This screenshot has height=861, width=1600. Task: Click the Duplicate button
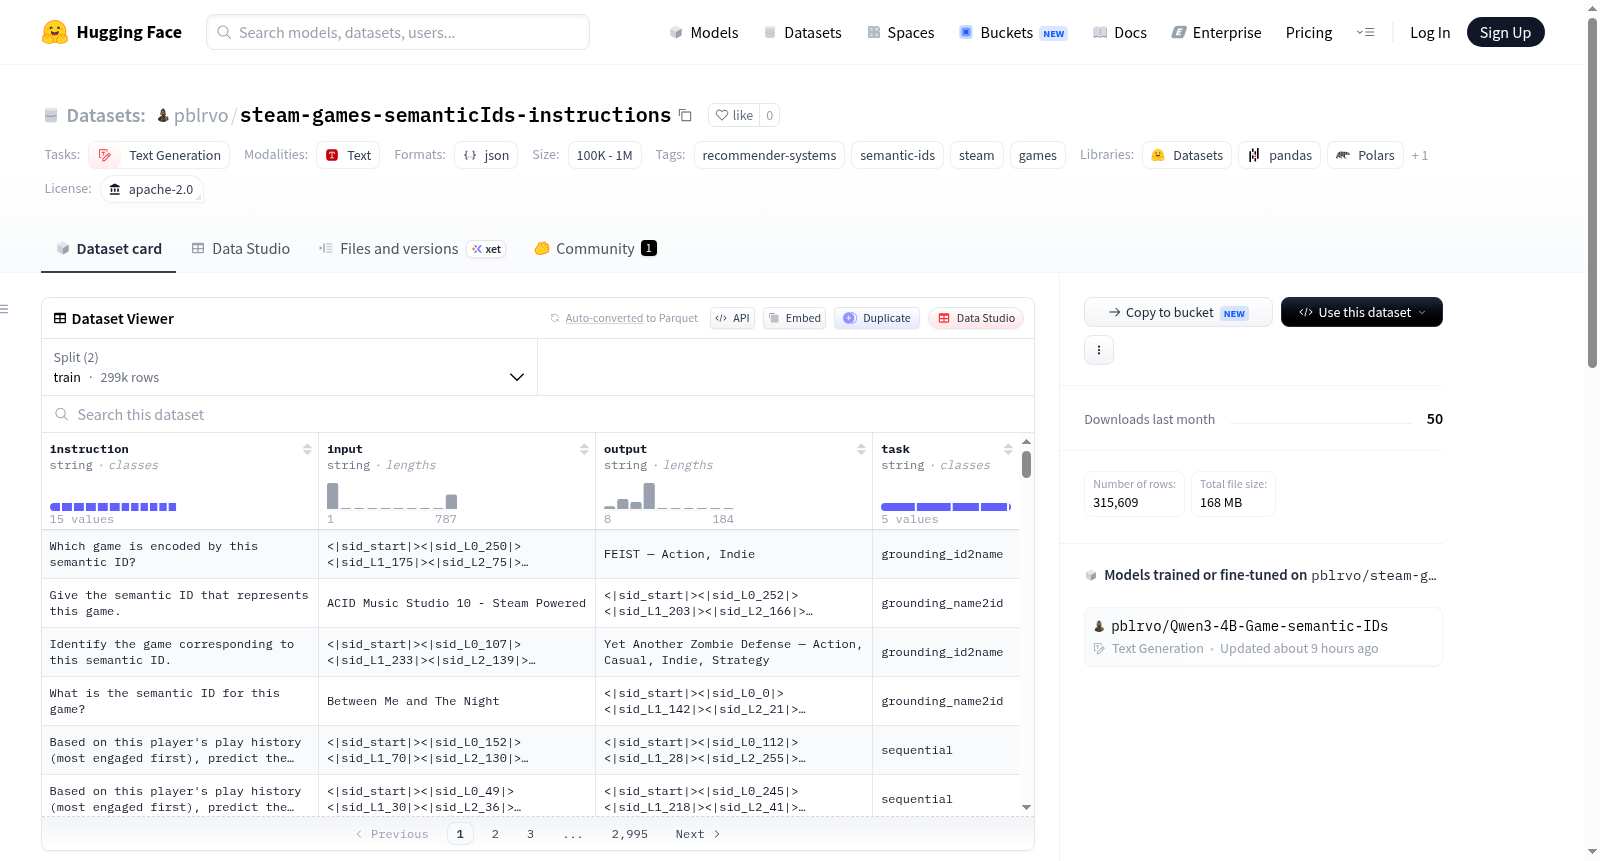click(877, 318)
